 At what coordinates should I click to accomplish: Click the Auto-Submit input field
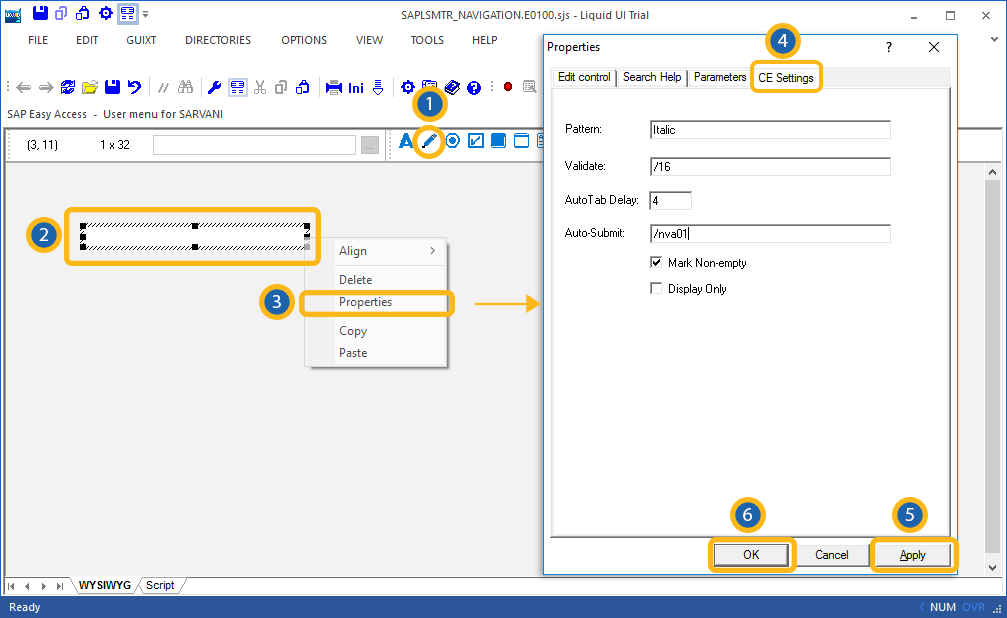point(769,234)
